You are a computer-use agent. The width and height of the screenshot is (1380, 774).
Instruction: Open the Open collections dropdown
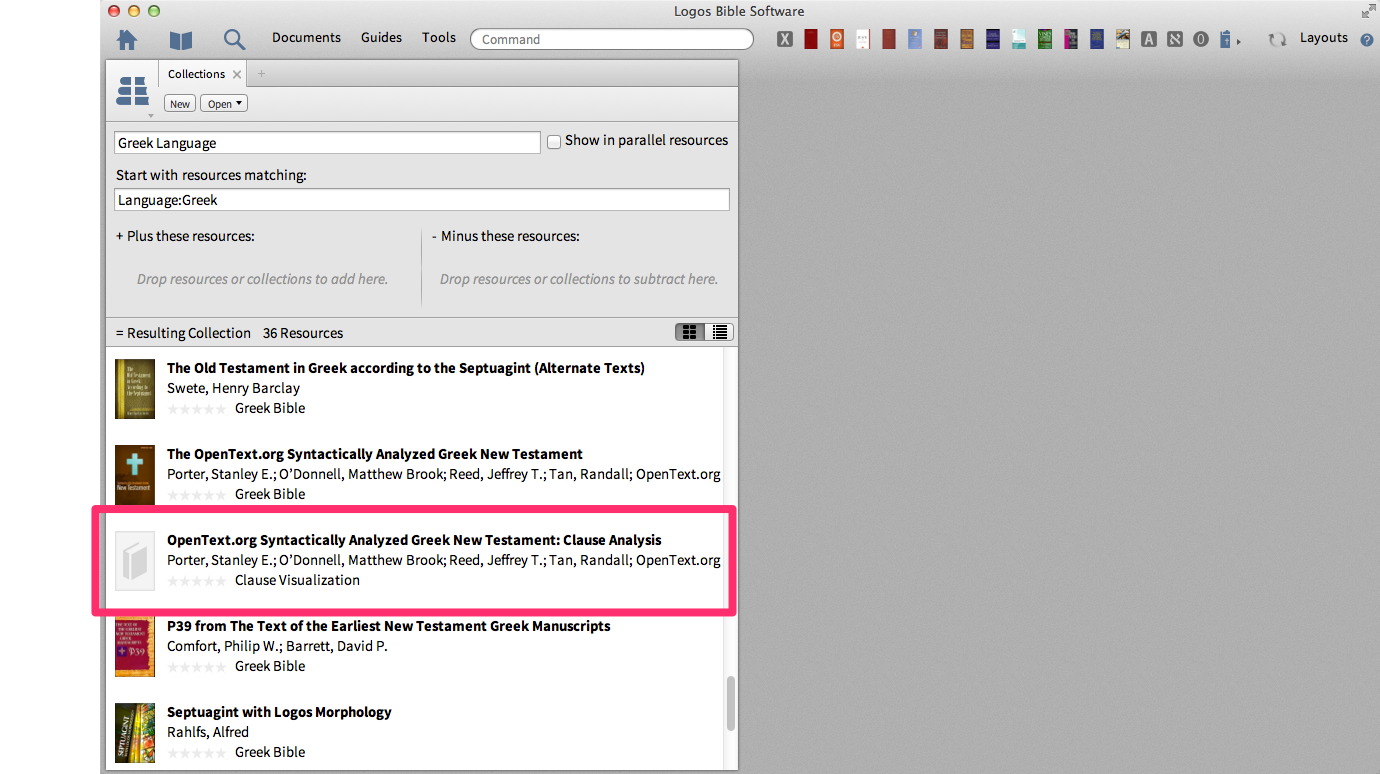tap(224, 104)
